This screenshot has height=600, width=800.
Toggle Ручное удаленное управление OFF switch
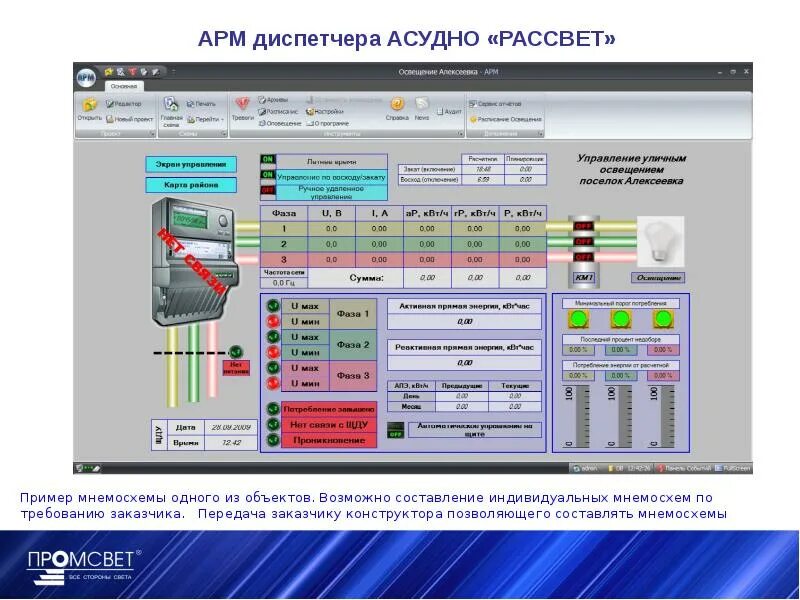(268, 190)
